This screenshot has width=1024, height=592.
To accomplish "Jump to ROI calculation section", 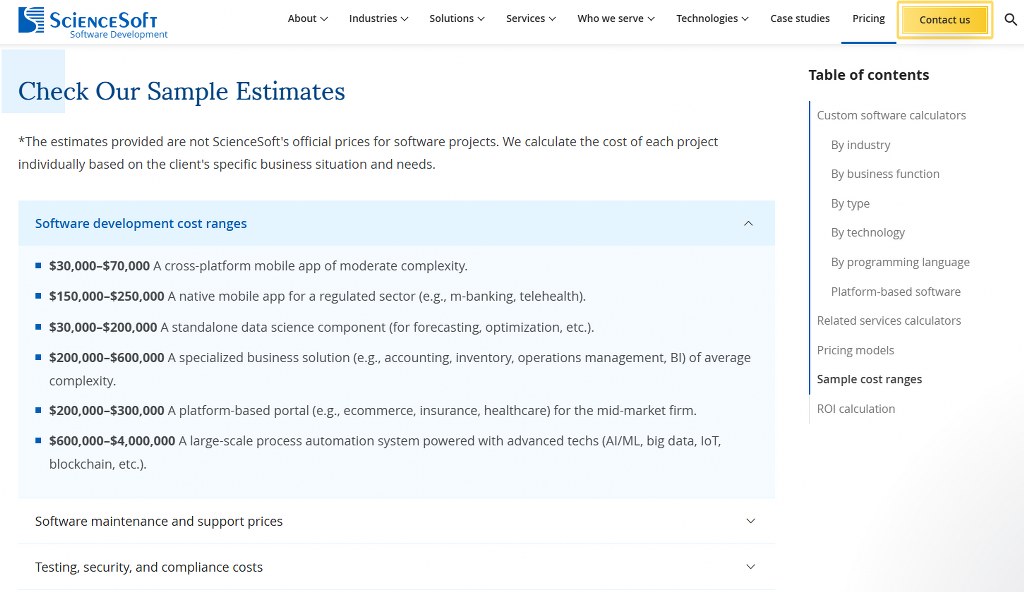I will pyautogui.click(x=856, y=409).
